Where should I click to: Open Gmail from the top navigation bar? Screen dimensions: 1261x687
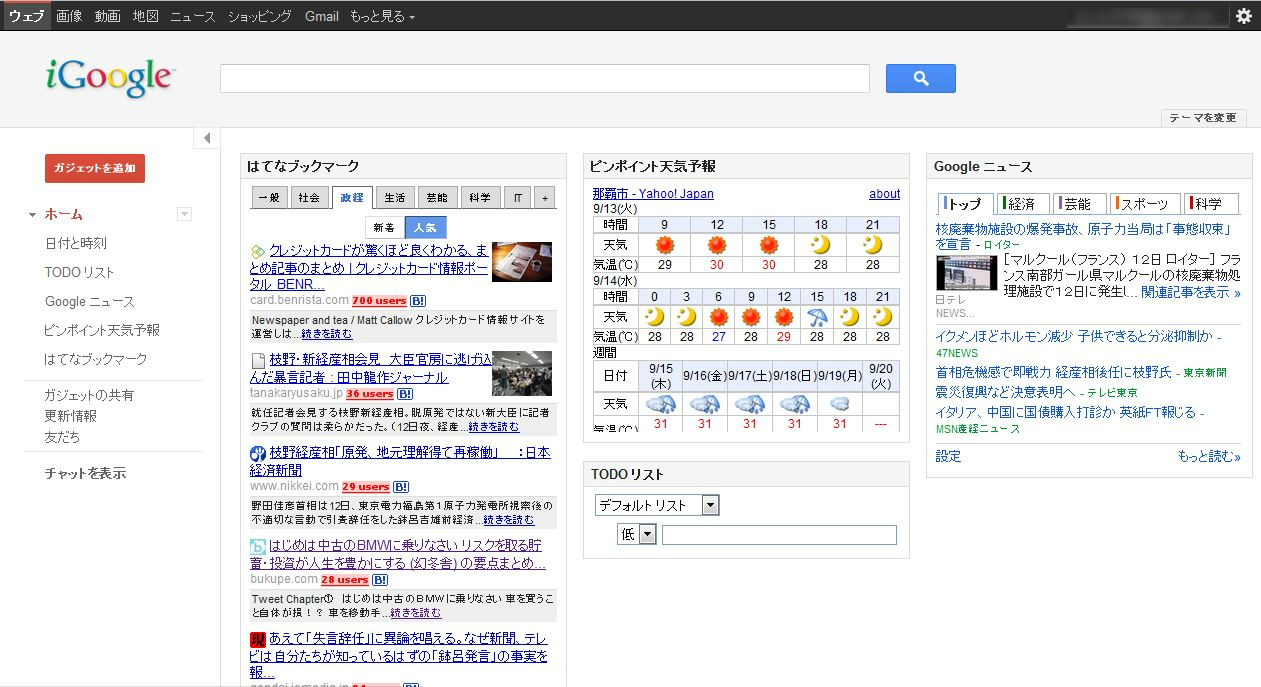pos(322,16)
